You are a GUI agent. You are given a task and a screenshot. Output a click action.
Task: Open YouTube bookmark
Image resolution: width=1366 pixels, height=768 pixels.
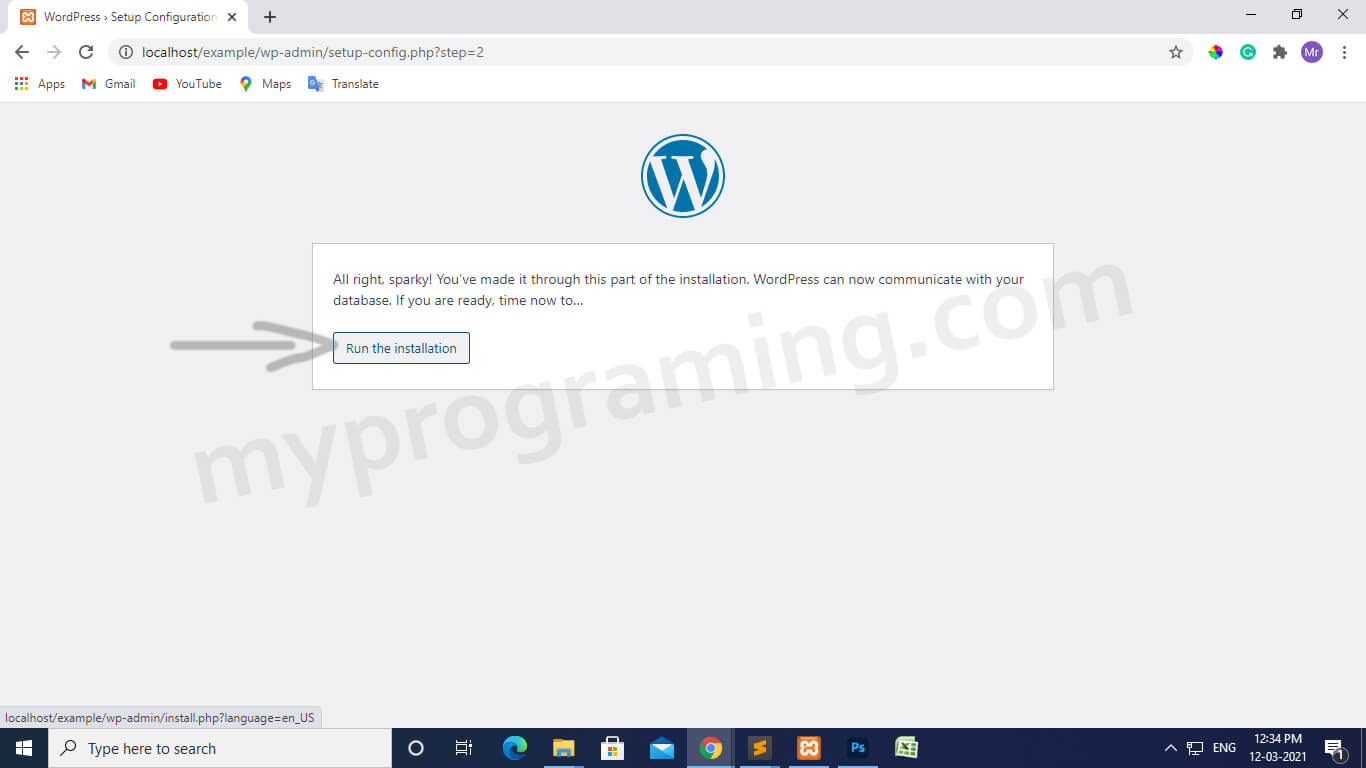(x=187, y=84)
